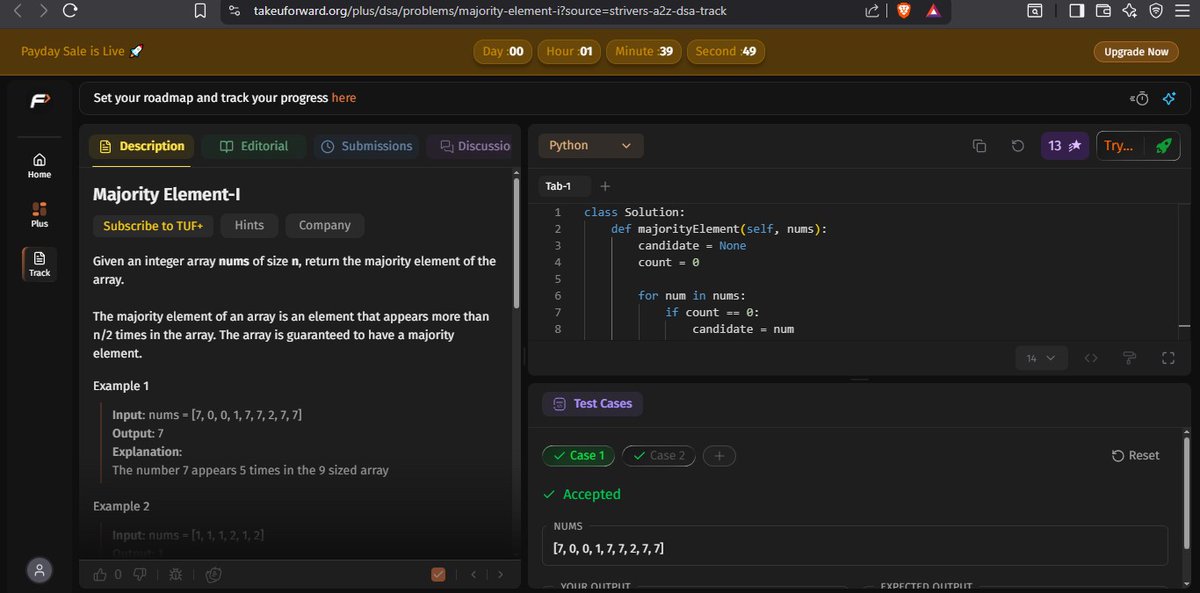Image resolution: width=1200 pixels, height=593 pixels.
Task: Like the problem with thumbs up
Action: (x=100, y=574)
